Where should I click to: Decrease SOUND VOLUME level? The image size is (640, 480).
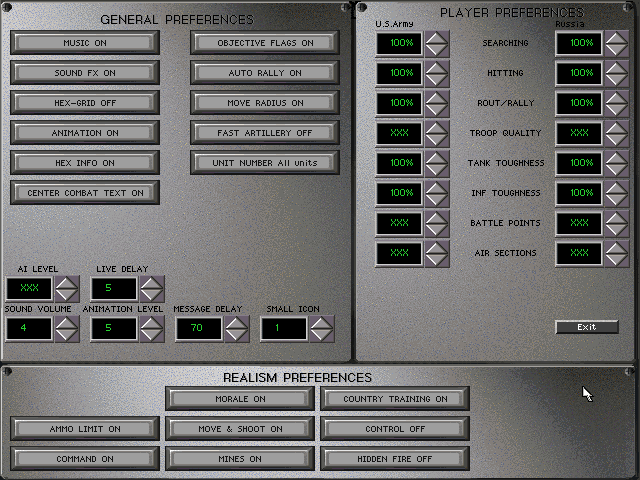click(x=67, y=335)
